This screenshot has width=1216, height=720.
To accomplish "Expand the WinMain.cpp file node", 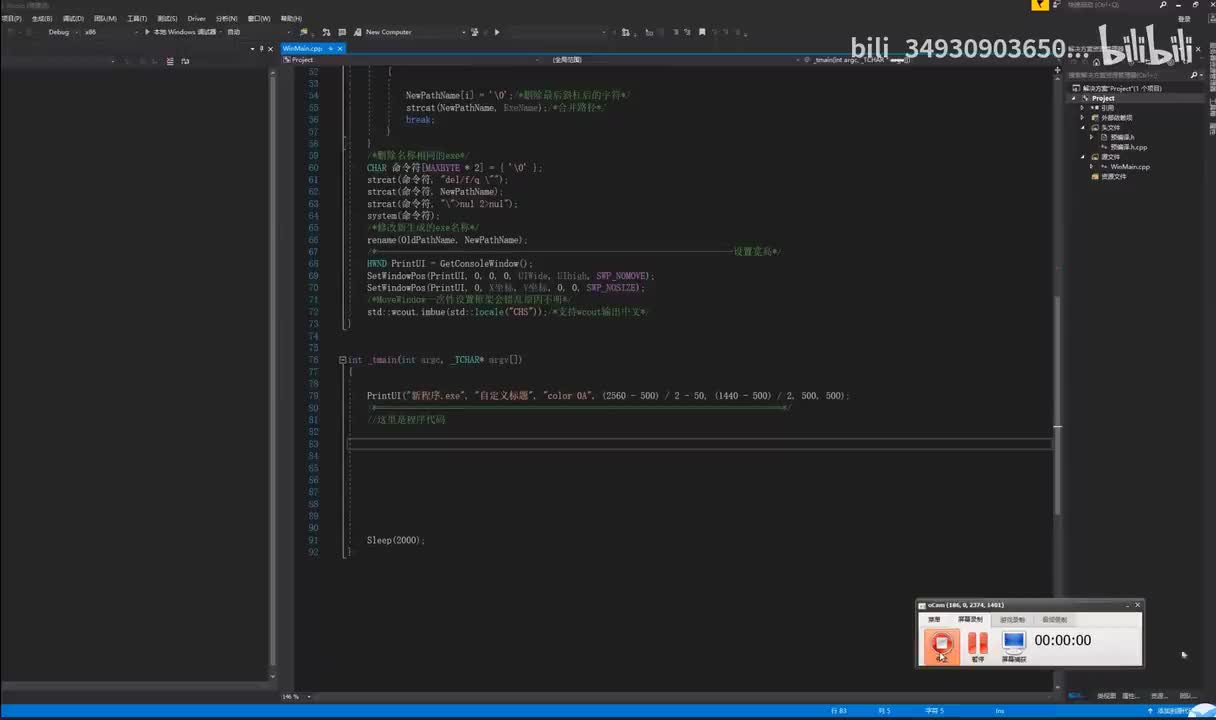I will coord(1092,167).
